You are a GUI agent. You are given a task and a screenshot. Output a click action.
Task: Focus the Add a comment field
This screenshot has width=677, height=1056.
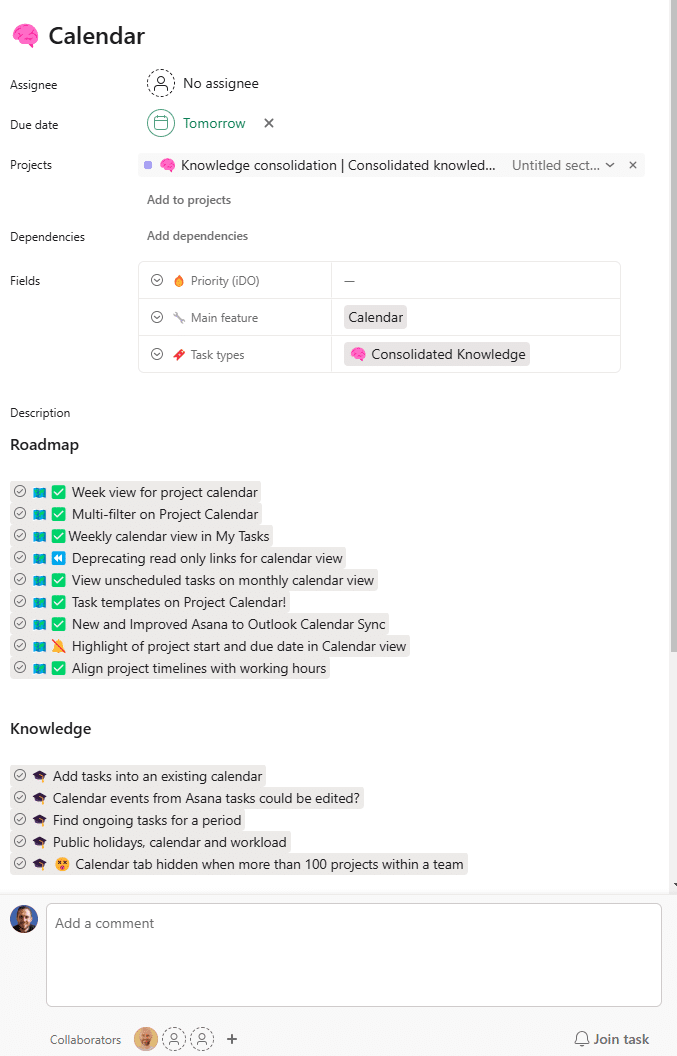click(x=353, y=954)
